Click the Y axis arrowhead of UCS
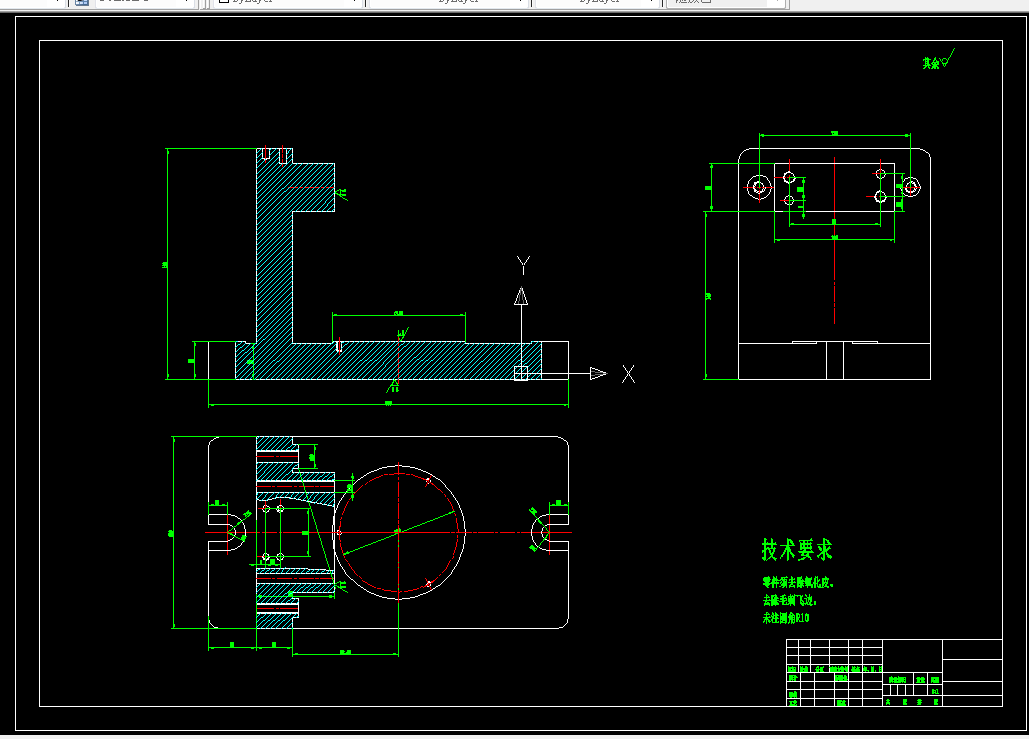The width and height of the screenshot is (1029, 739). pyautogui.click(x=521, y=296)
